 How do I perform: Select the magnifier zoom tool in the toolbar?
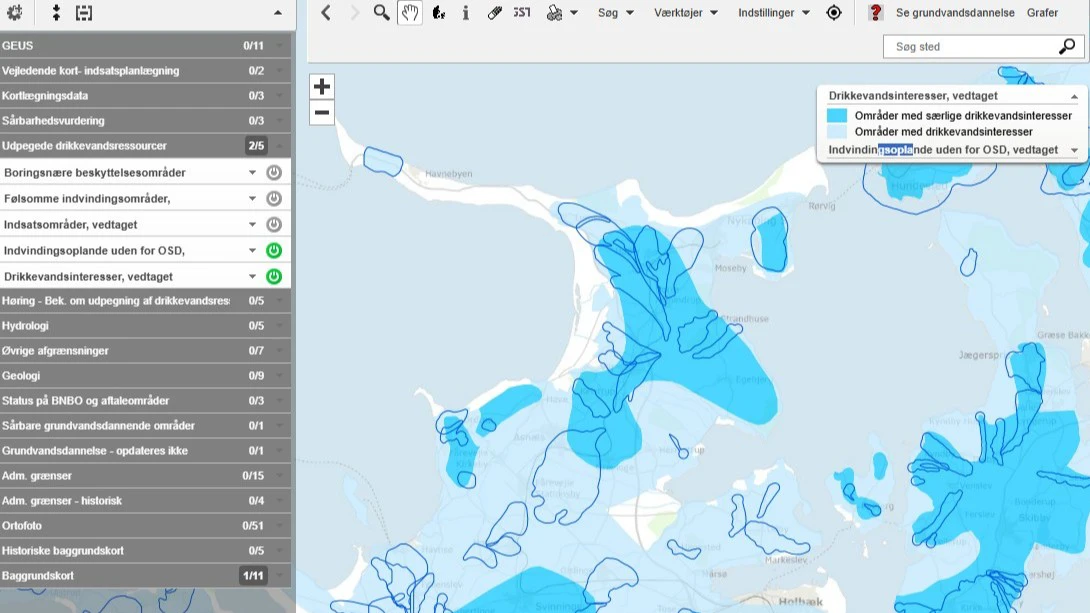pyautogui.click(x=382, y=13)
